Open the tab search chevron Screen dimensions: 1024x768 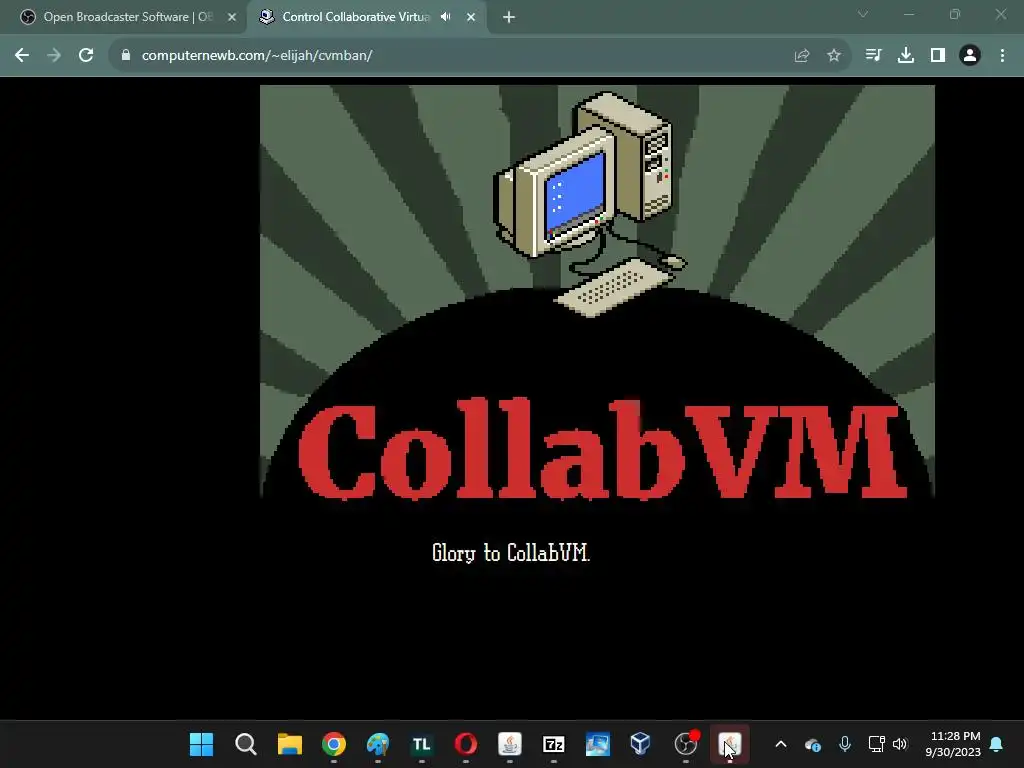863,14
